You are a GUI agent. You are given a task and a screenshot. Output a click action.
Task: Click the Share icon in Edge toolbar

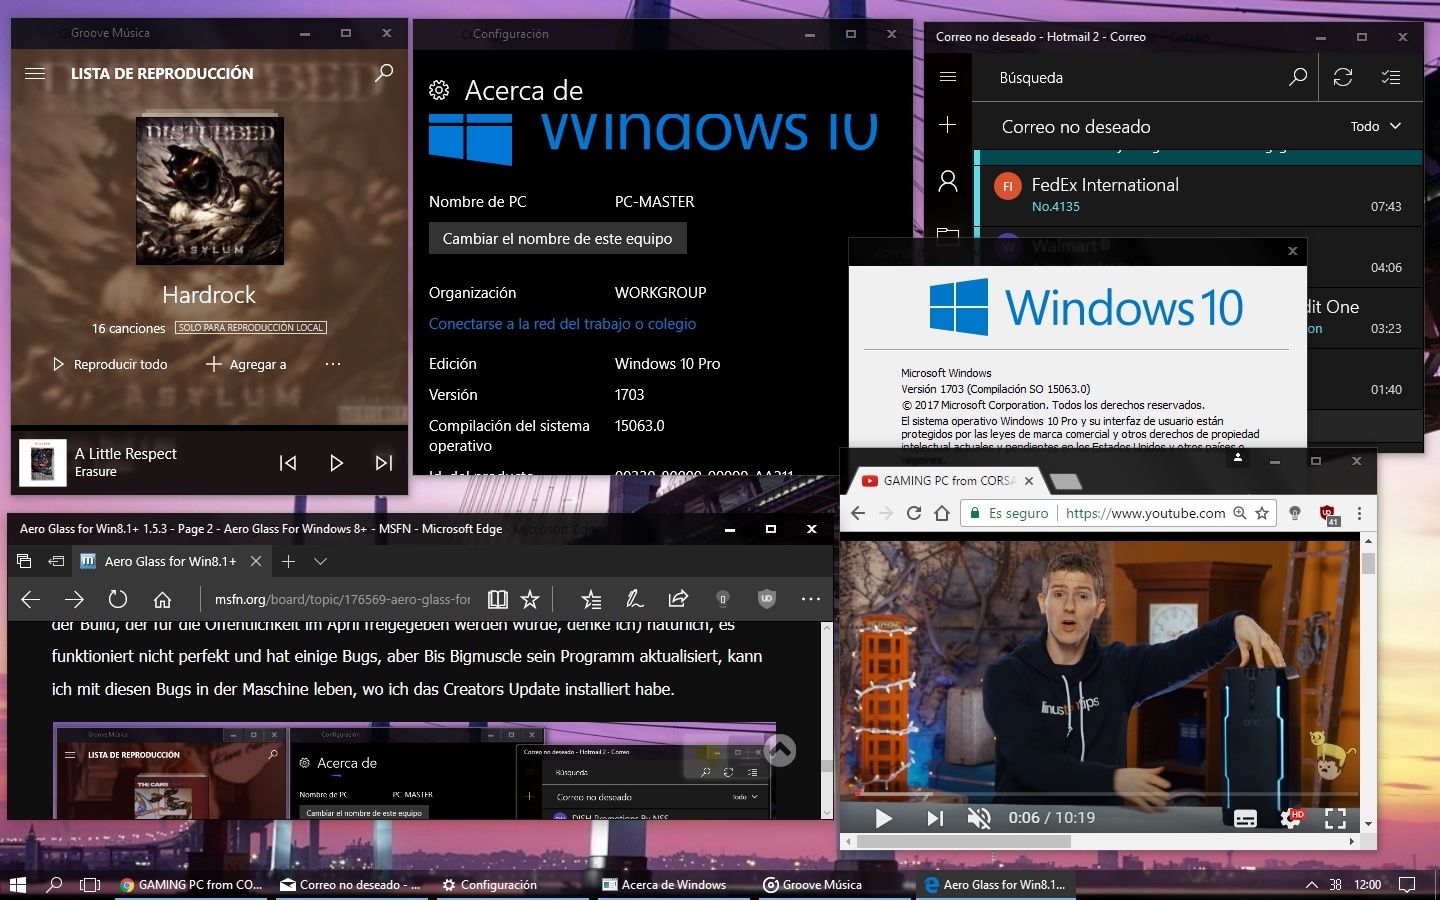(x=678, y=599)
